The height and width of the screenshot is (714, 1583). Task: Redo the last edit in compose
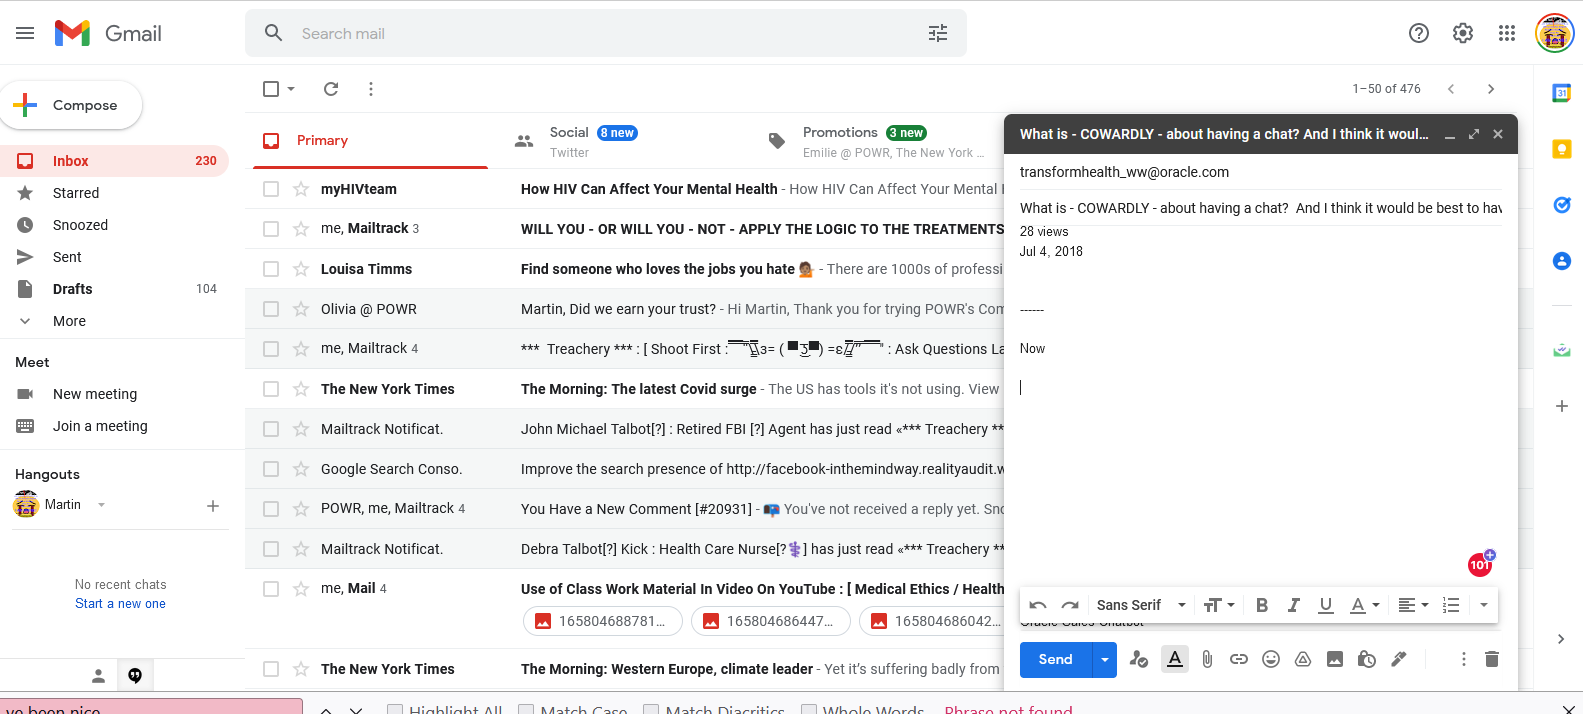[1070, 605]
